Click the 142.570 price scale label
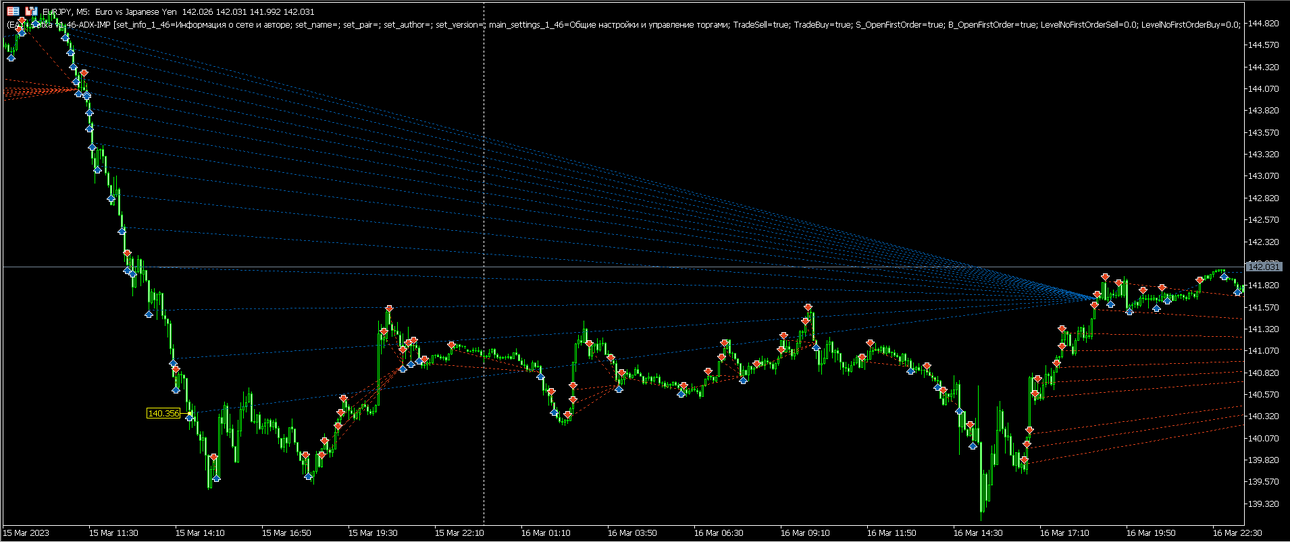The height and width of the screenshot is (542, 1290). tap(1264, 220)
